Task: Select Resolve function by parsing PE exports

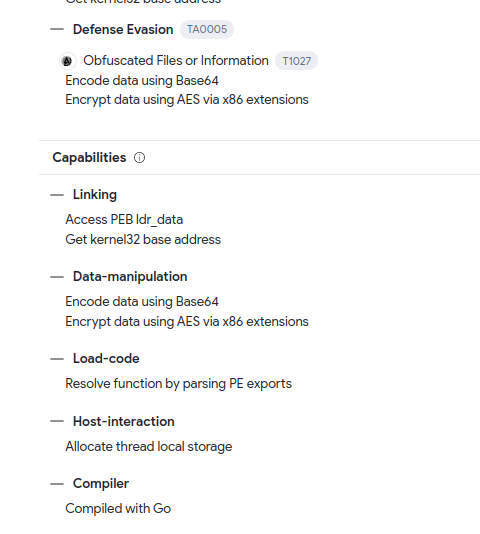Action: click(x=179, y=384)
